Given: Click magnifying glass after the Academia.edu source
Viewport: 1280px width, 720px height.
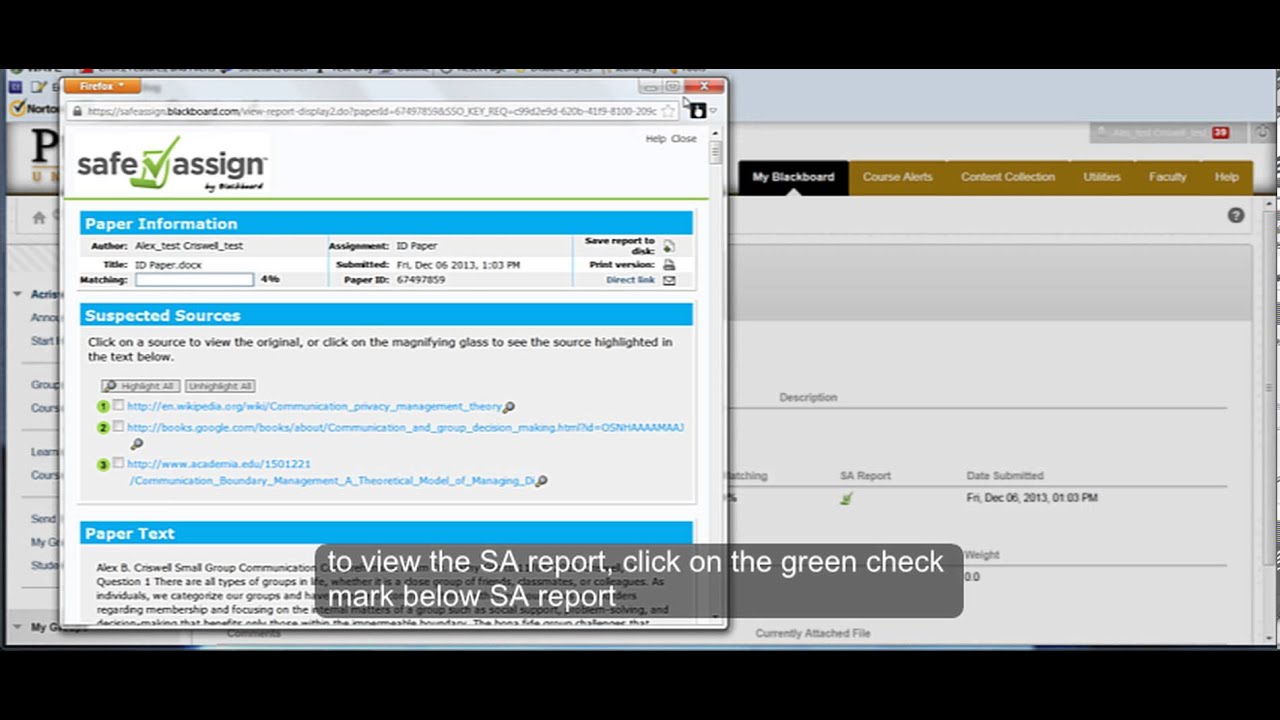Looking at the screenshot, I should [542, 481].
